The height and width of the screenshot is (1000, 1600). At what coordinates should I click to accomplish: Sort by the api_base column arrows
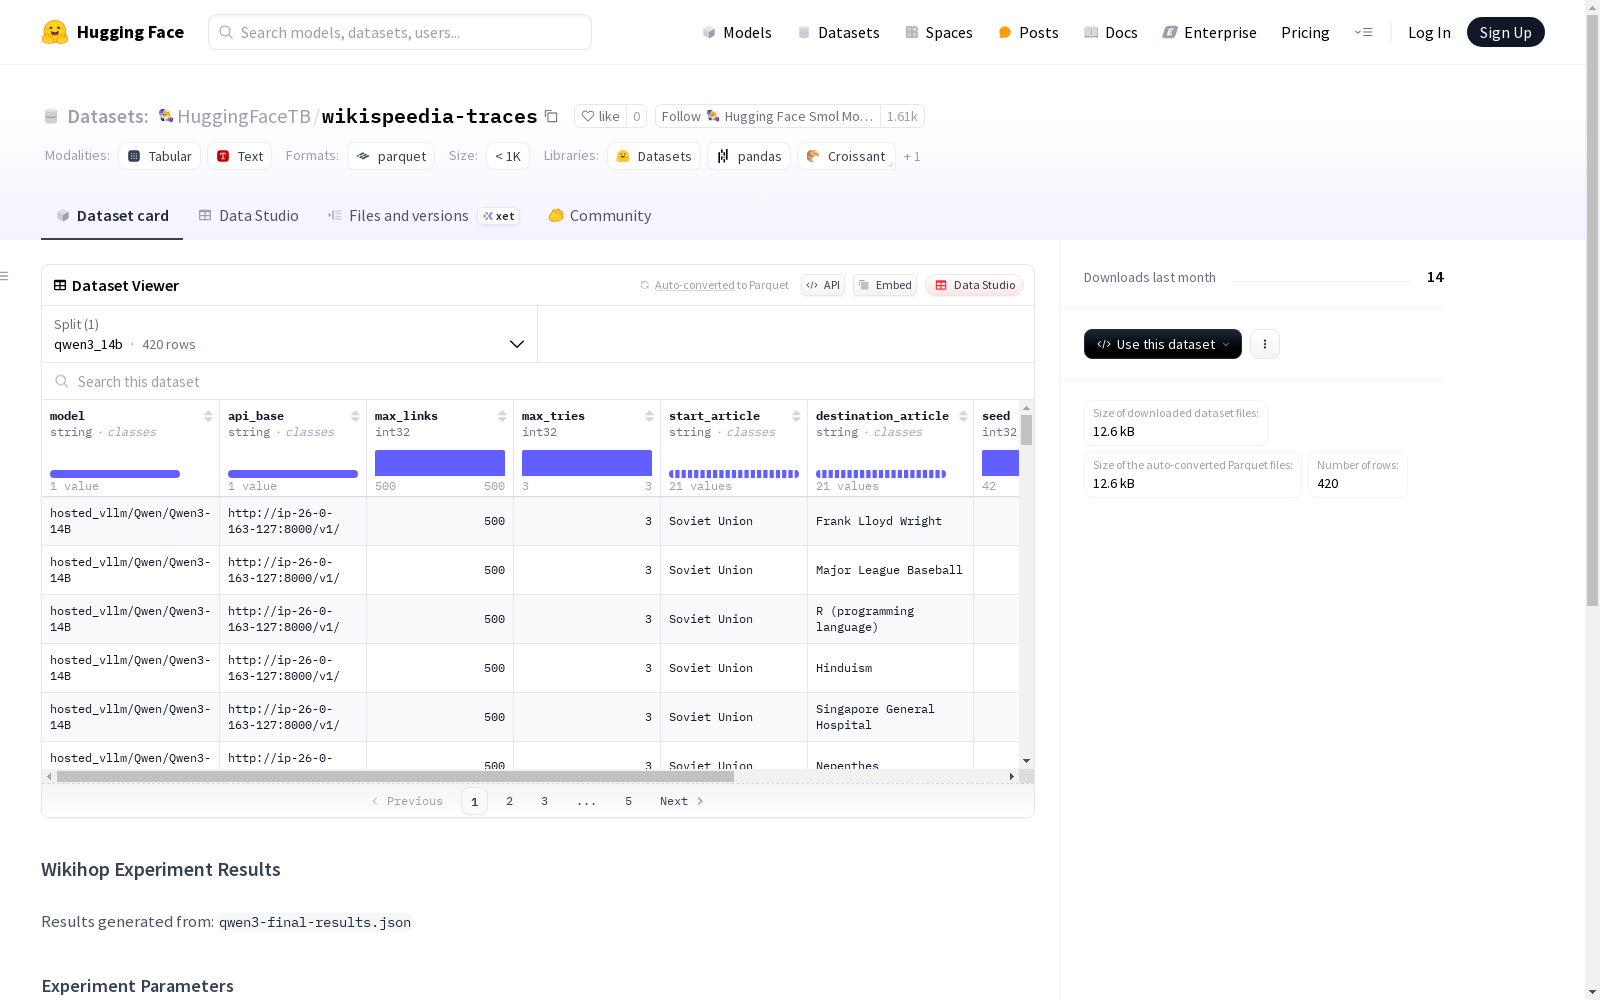pos(355,416)
